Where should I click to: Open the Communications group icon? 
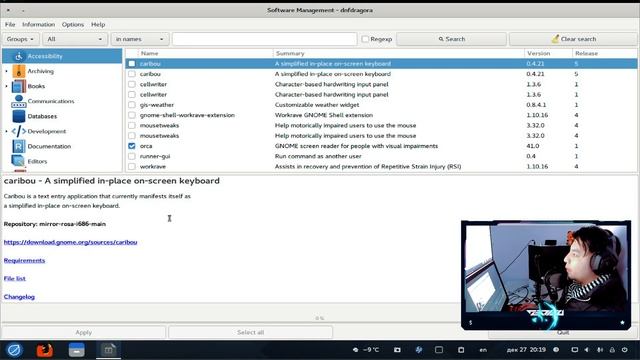(x=19, y=101)
